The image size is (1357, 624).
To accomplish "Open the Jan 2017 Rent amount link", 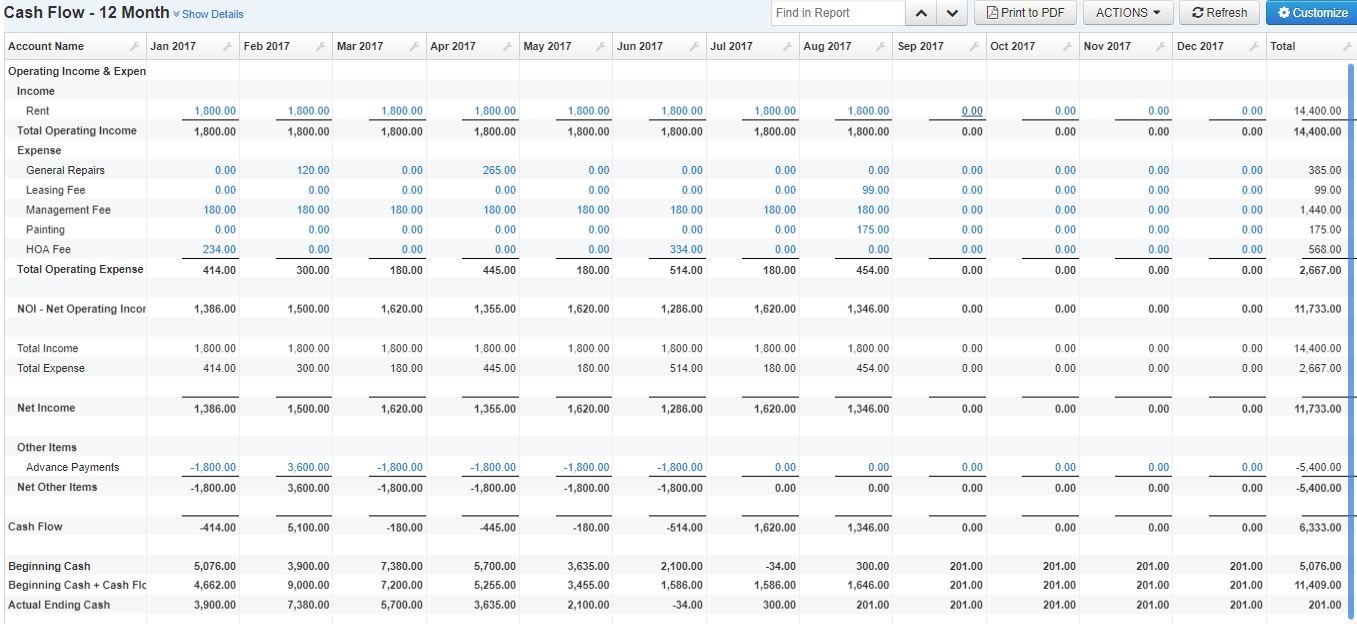I will 215,111.
